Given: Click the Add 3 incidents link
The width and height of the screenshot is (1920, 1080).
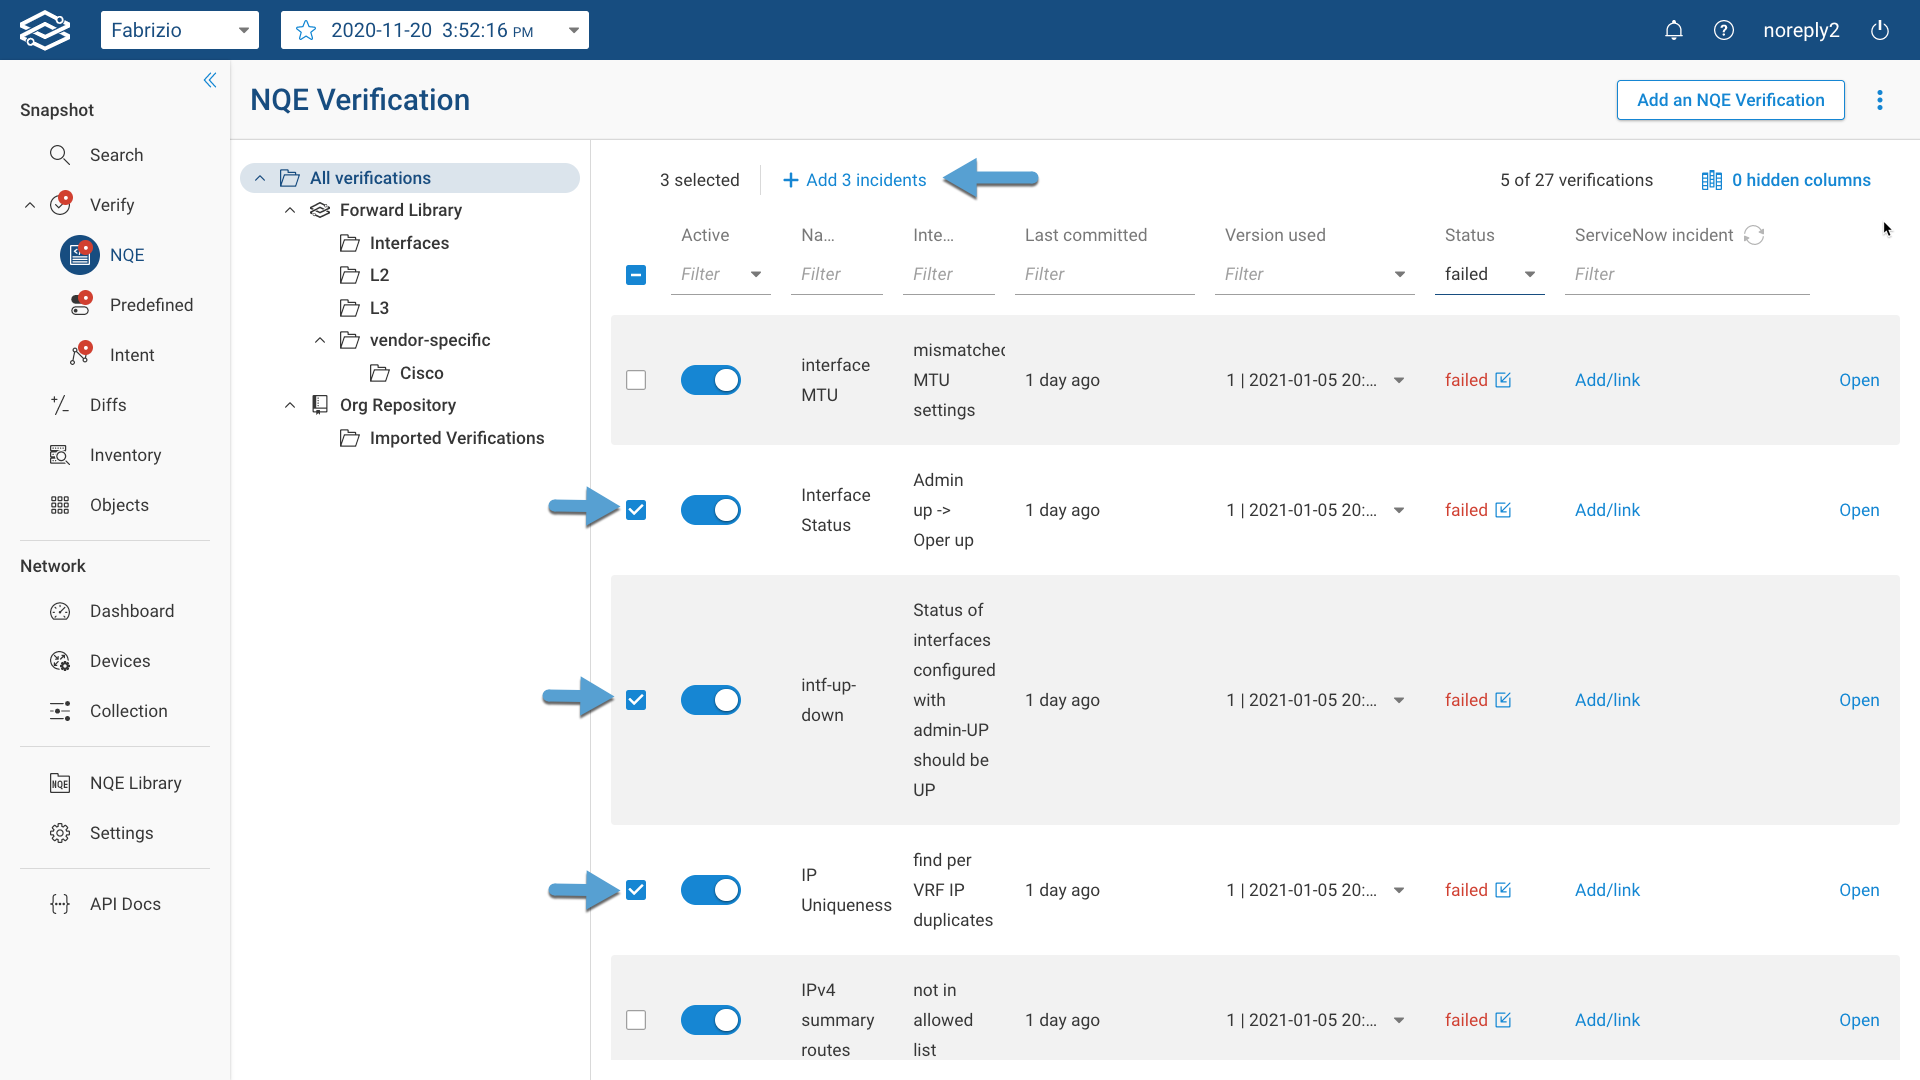Looking at the screenshot, I should (854, 180).
